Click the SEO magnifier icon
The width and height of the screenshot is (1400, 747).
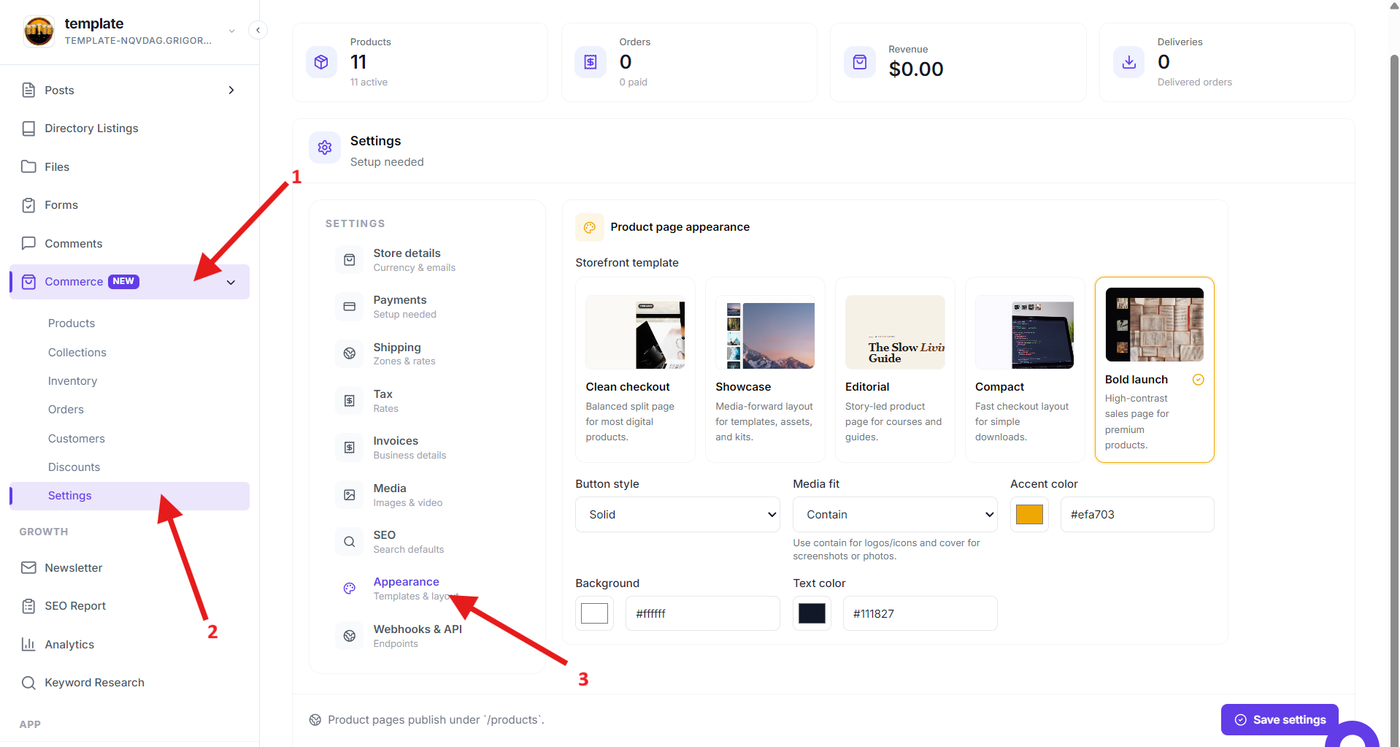pyautogui.click(x=349, y=541)
